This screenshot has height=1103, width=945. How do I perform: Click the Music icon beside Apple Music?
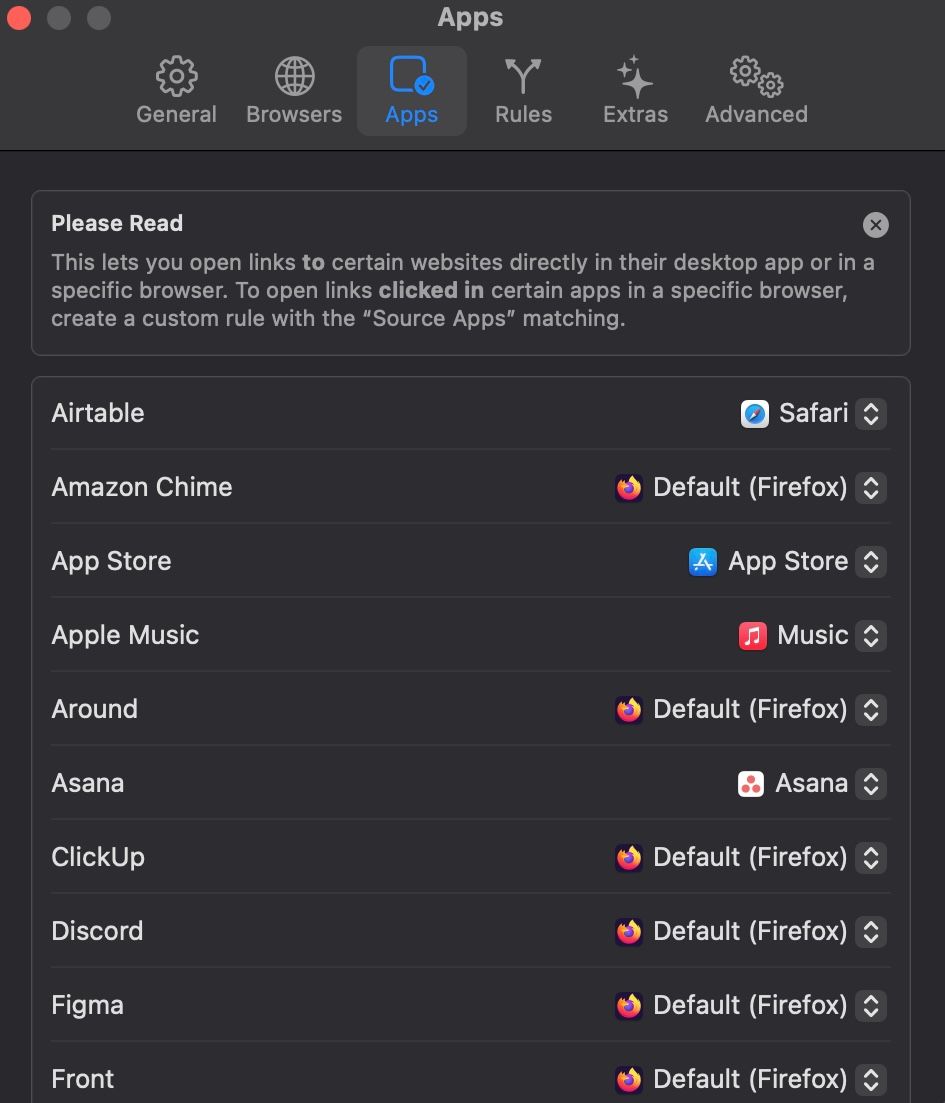point(751,635)
